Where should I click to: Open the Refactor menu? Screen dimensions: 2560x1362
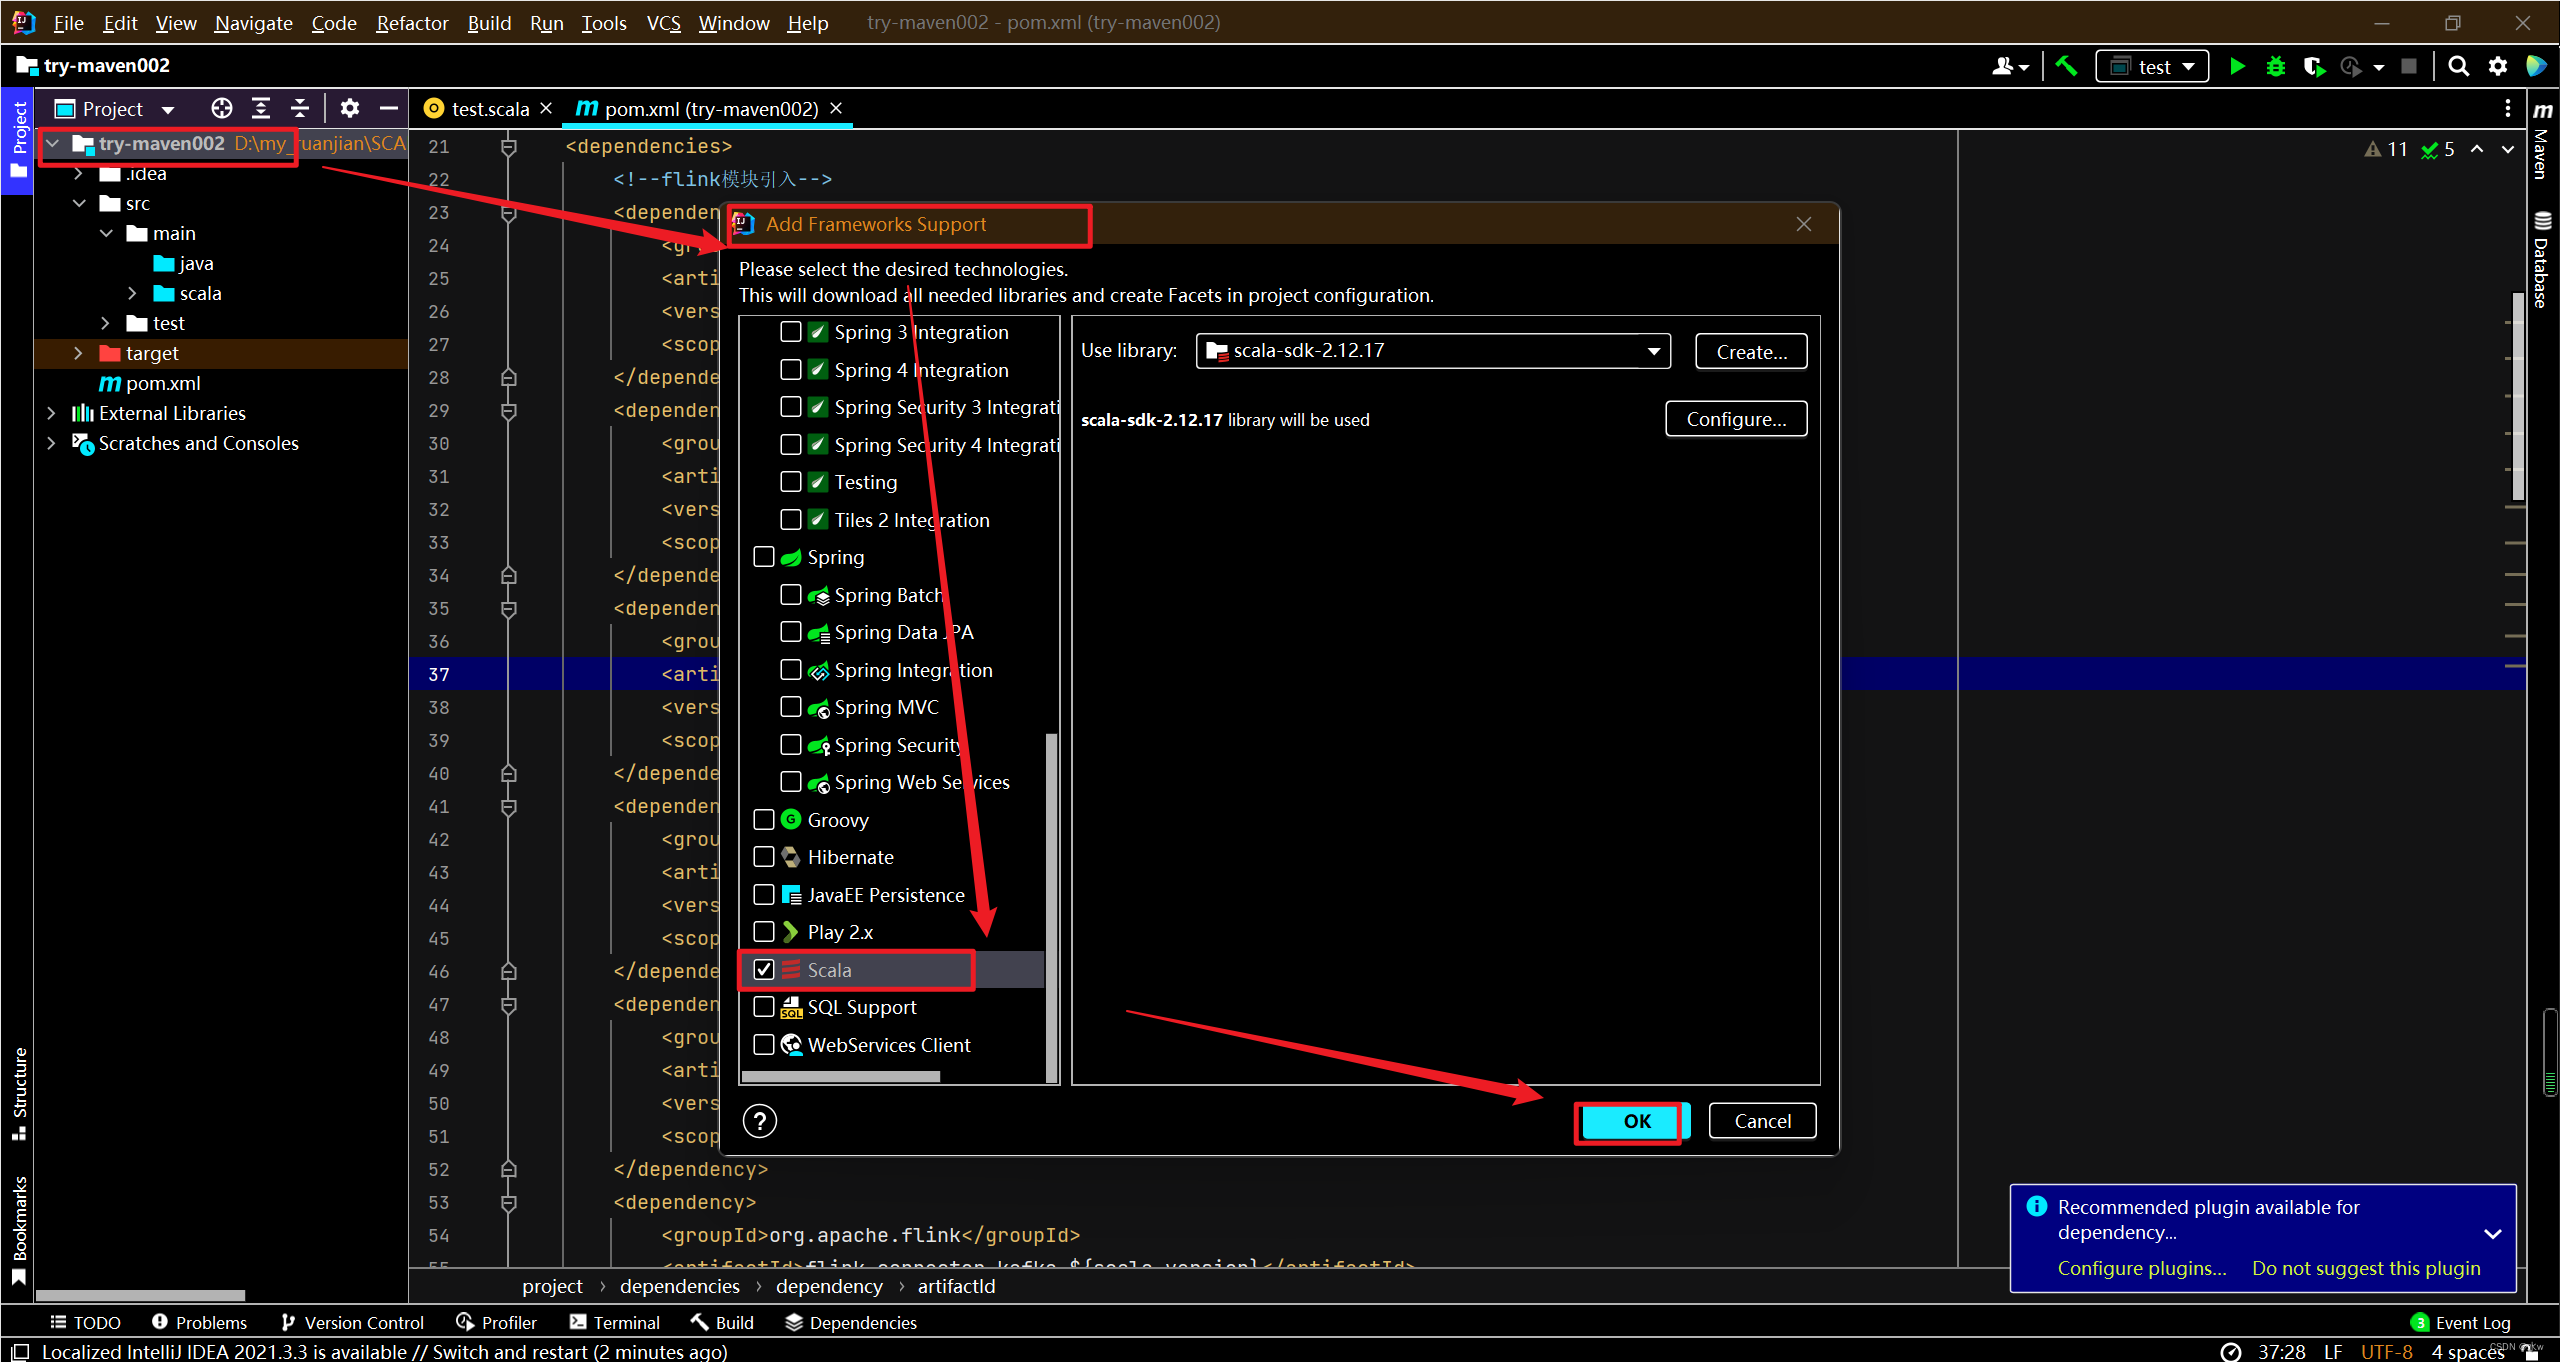(411, 23)
